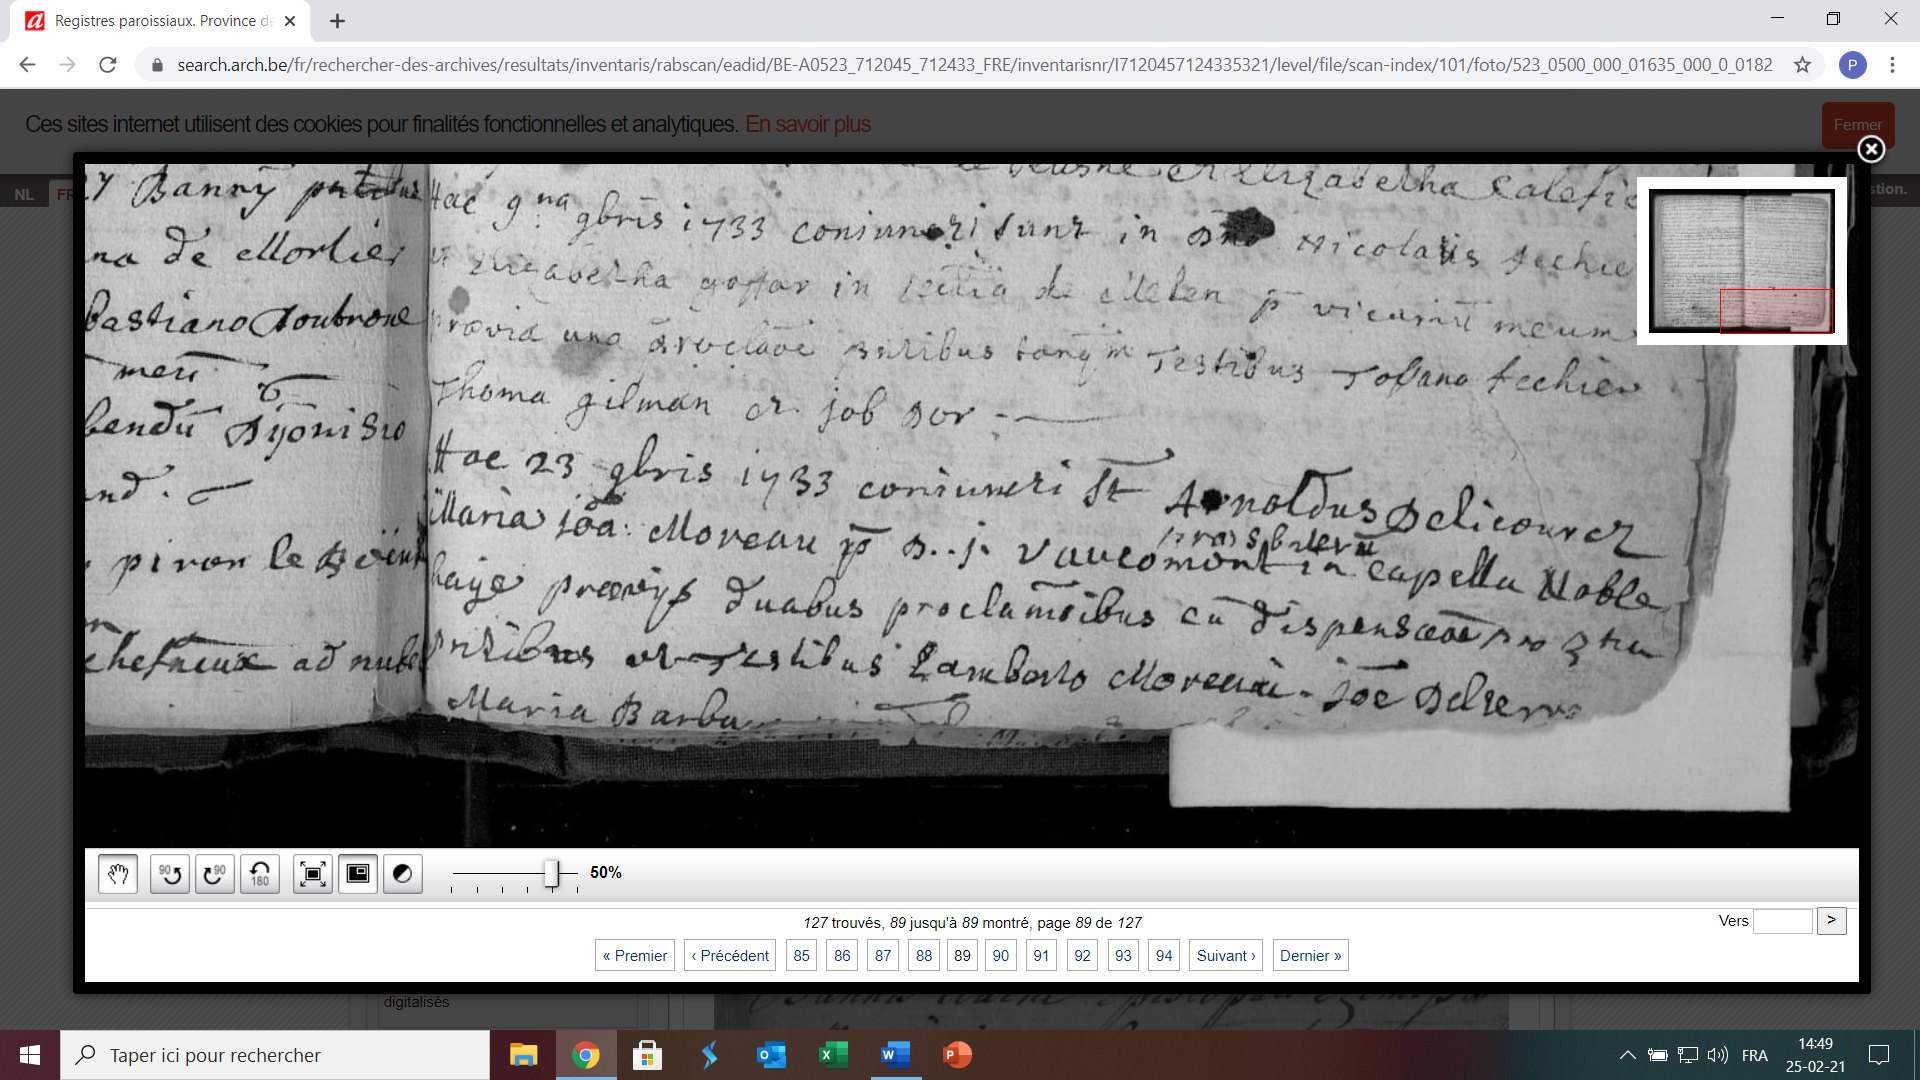
Task: Select the hand pan tool
Action: [118, 874]
